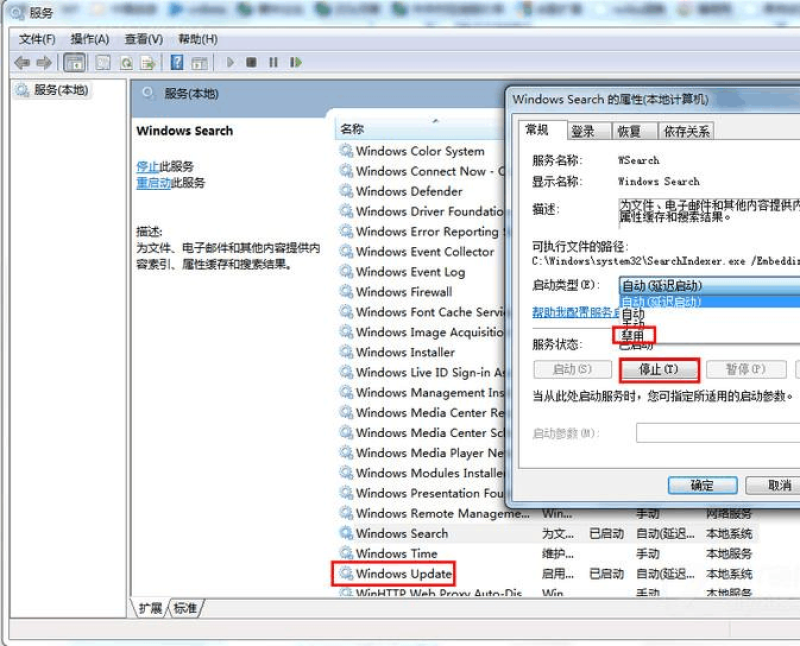This screenshot has height=646, width=800.
Task: Click the Refresh toolbar icon
Action: (x=126, y=63)
